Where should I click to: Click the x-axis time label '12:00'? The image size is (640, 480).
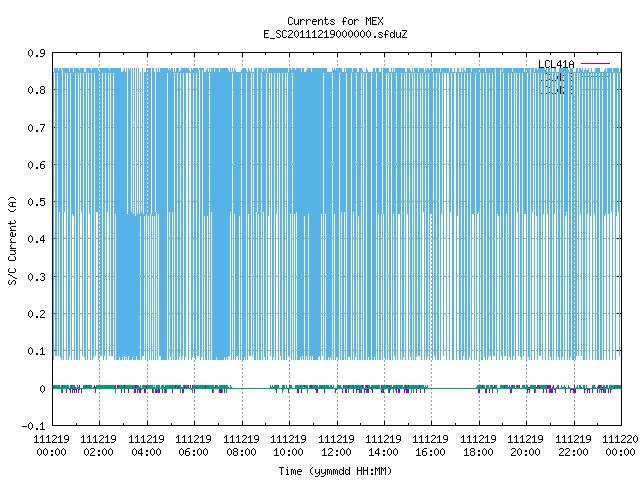click(336, 452)
